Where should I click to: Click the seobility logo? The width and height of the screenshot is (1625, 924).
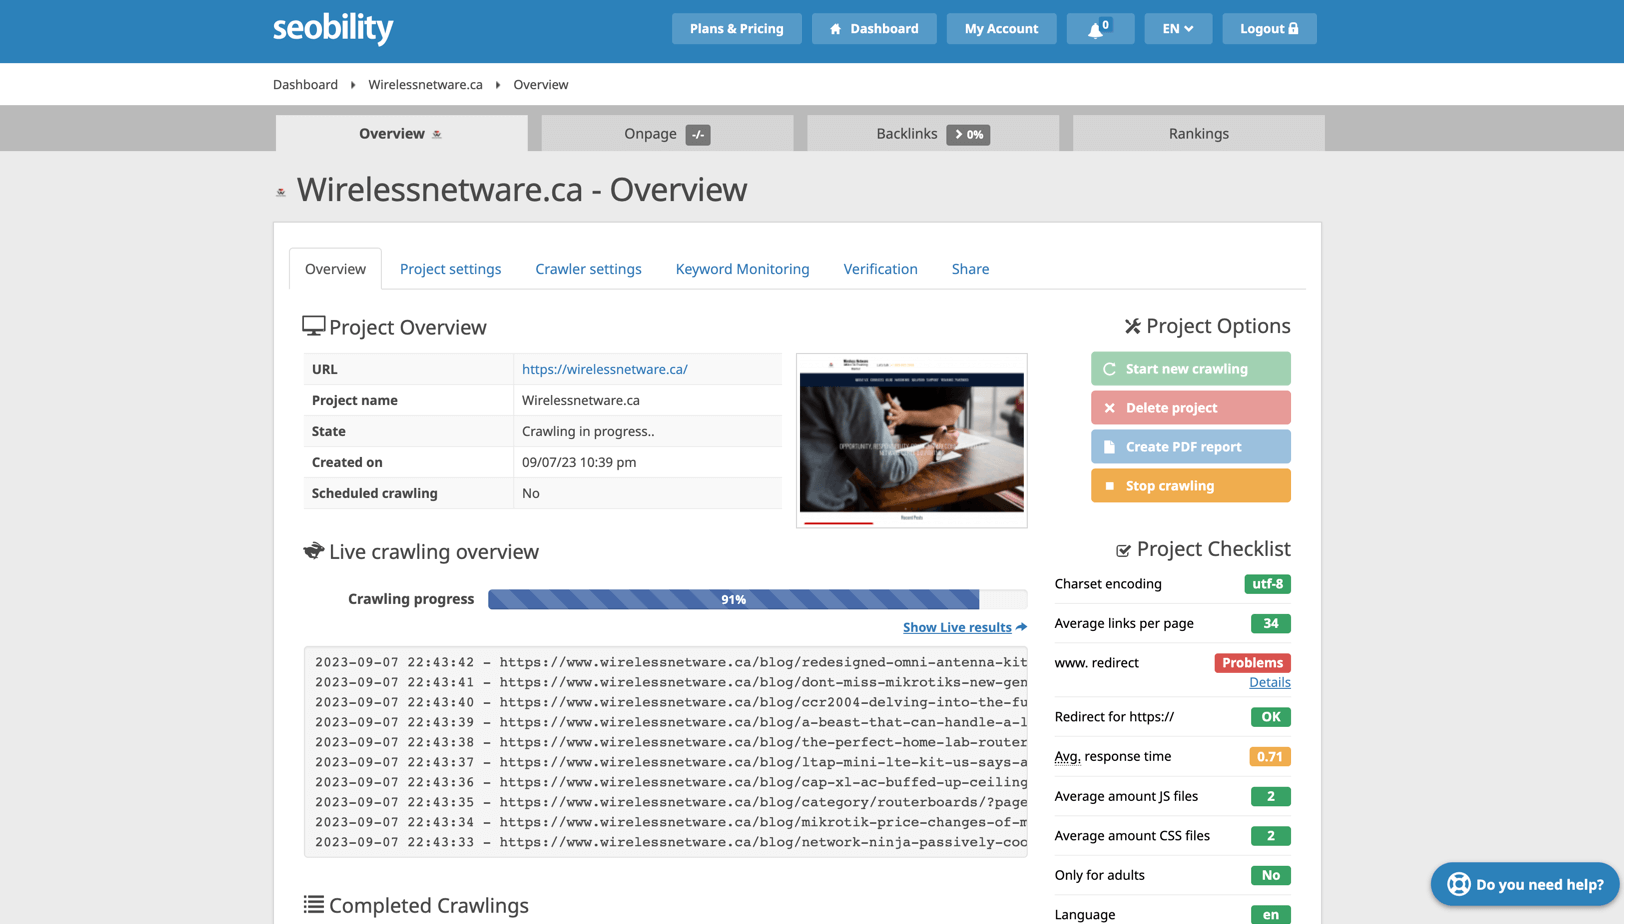pyautogui.click(x=333, y=29)
